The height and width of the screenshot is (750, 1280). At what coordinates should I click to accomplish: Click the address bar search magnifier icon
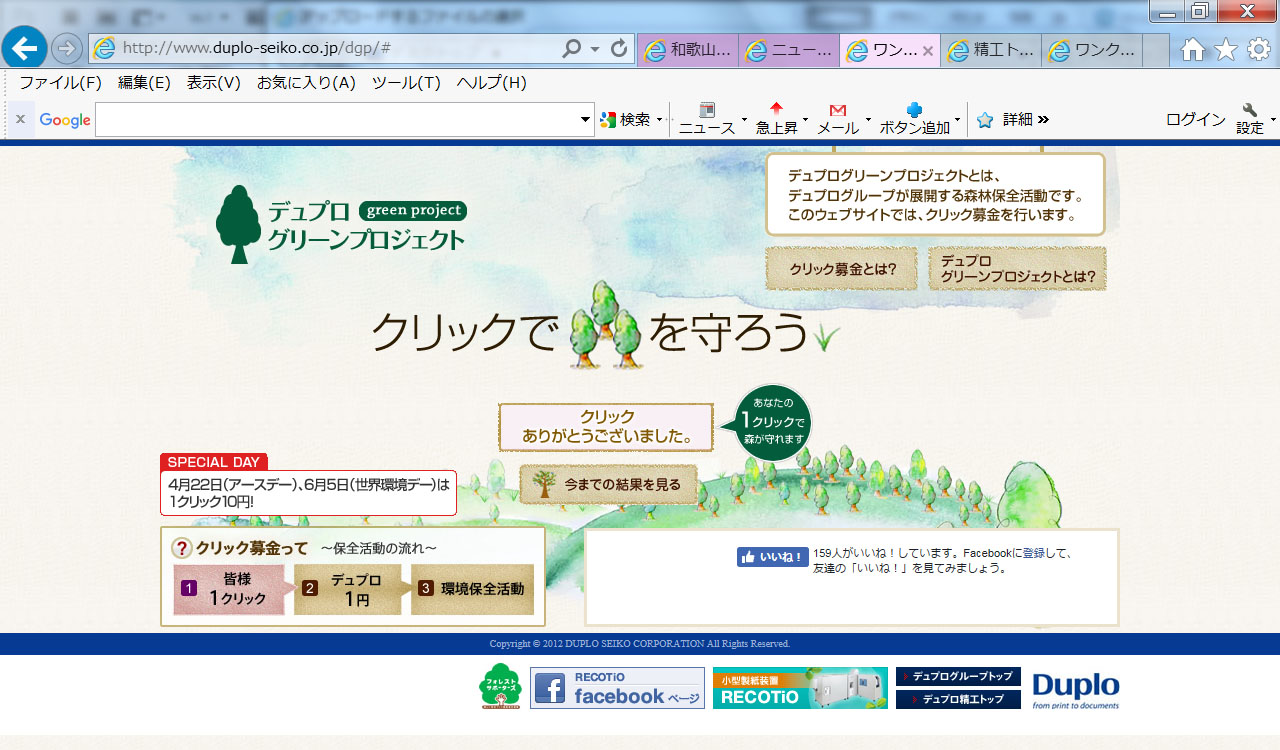(x=572, y=48)
